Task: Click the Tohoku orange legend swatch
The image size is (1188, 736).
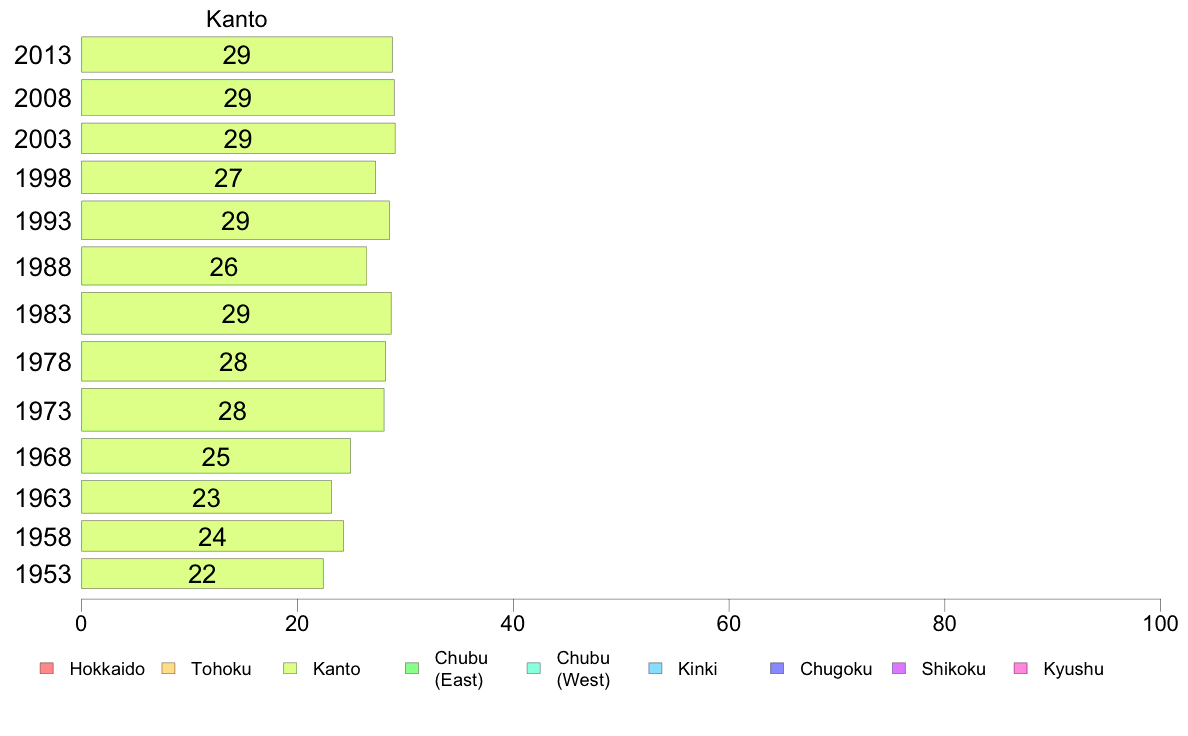Action: pyautogui.click(x=168, y=669)
